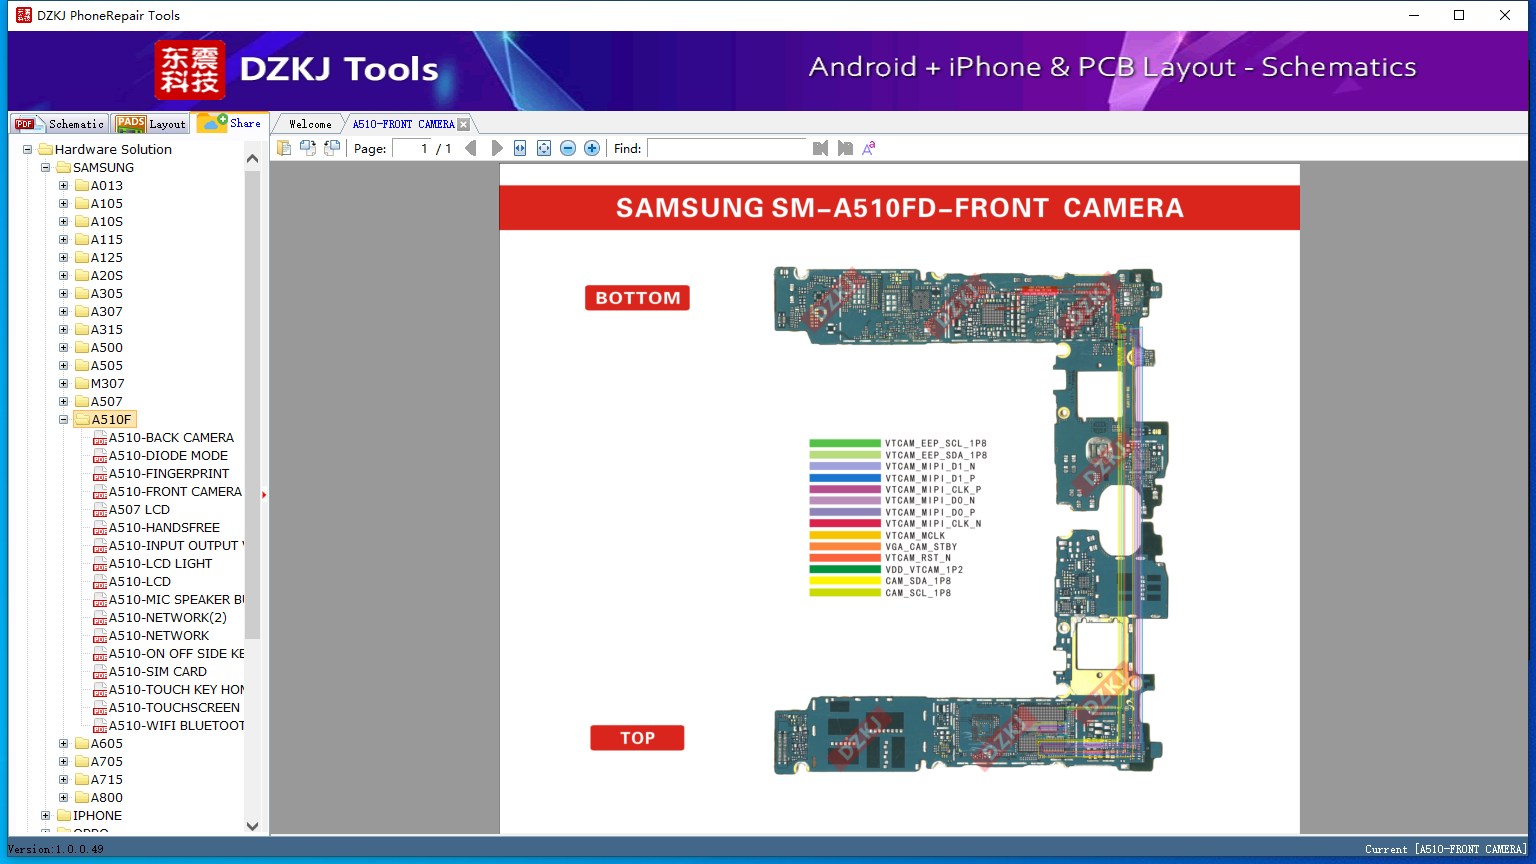Screen dimensions: 1536x864
Task: Click the tree scrollbar down arrow
Action: (x=252, y=826)
